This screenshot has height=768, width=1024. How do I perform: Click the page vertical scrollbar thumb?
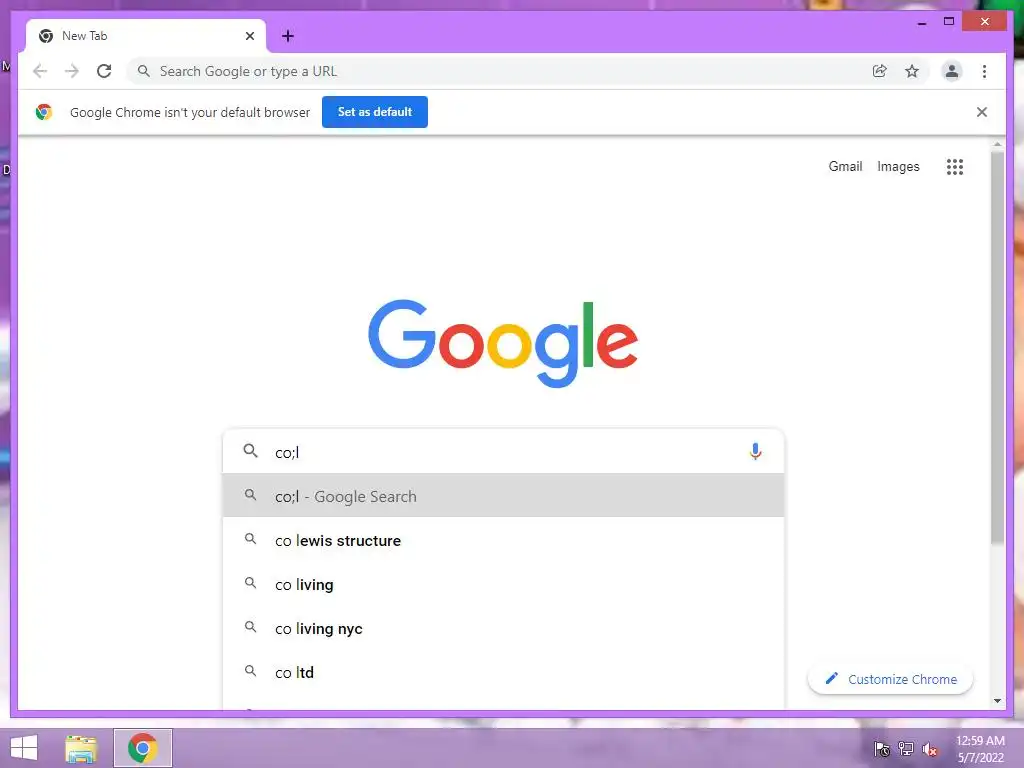click(997, 346)
